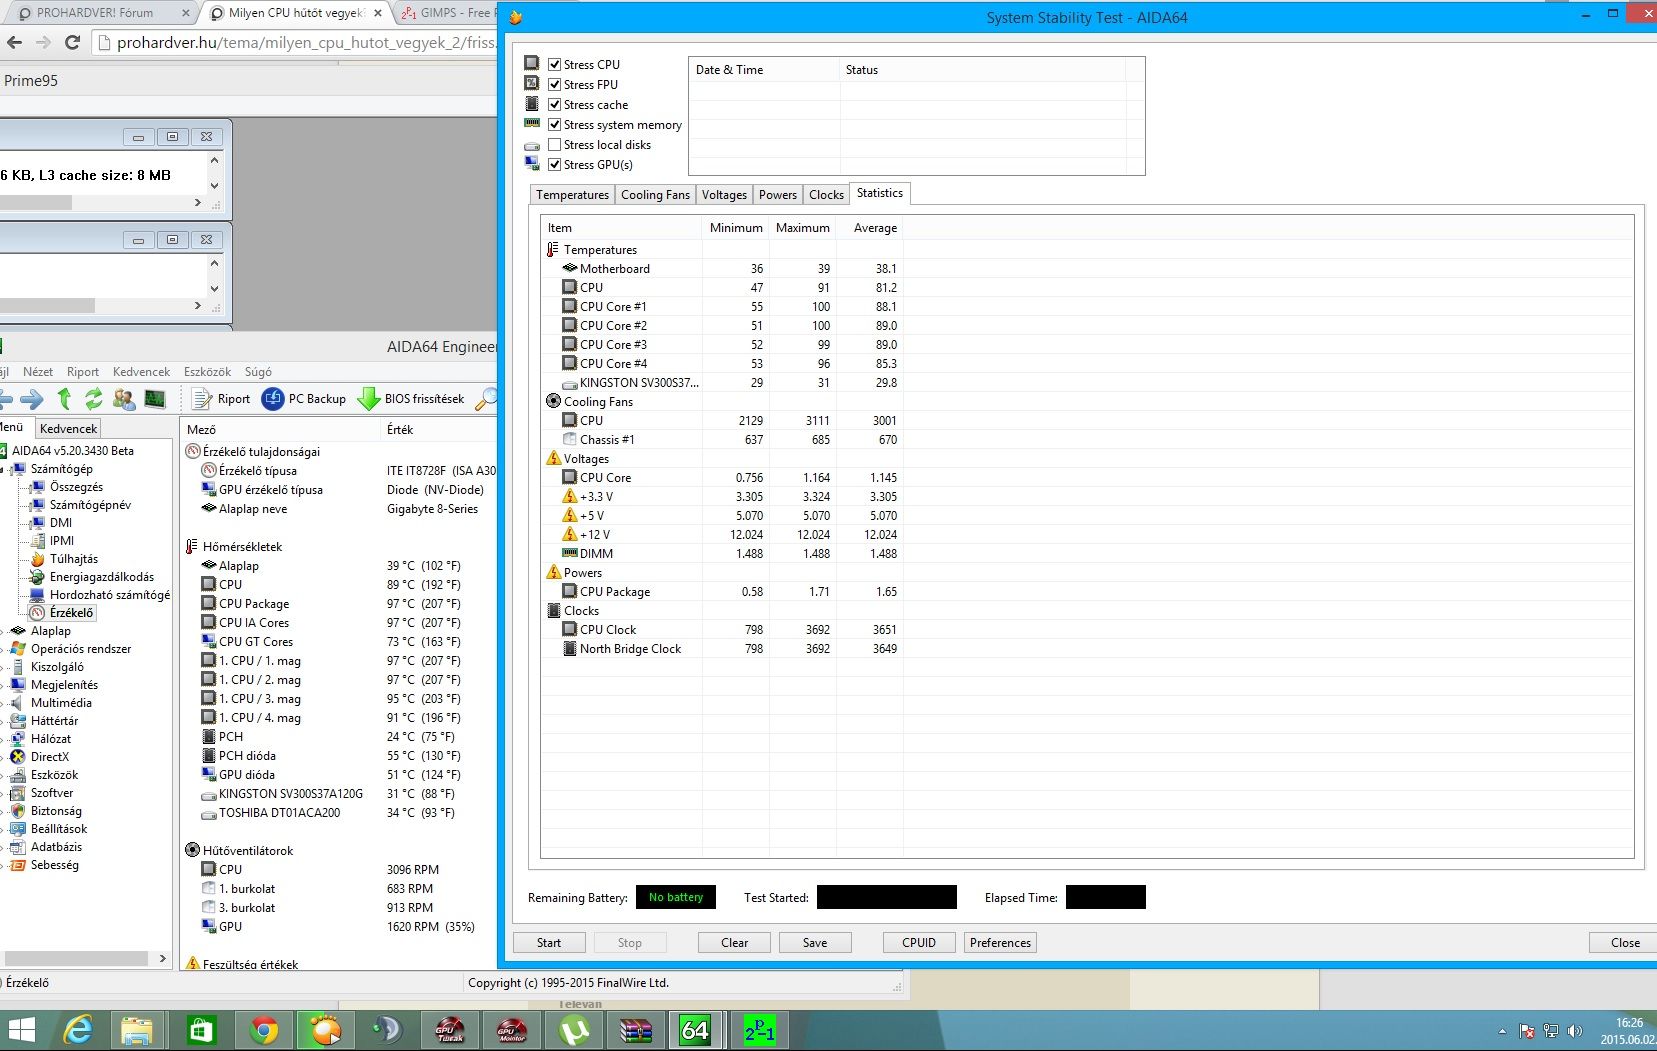Click horizontal scrollbar of AIDA64 tree panel
The height and width of the screenshot is (1051, 1657).
point(76,958)
